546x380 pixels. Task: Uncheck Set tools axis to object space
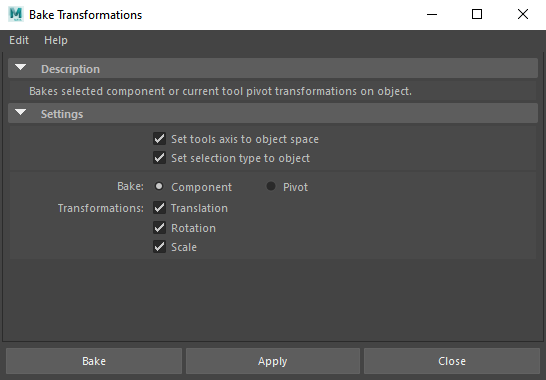tap(159, 139)
